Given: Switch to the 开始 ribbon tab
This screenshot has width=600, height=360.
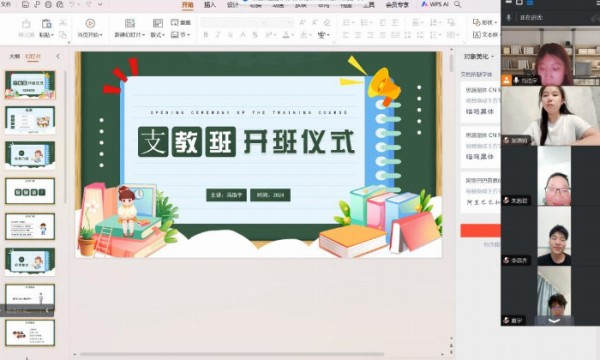Looking at the screenshot, I should (x=188, y=5).
